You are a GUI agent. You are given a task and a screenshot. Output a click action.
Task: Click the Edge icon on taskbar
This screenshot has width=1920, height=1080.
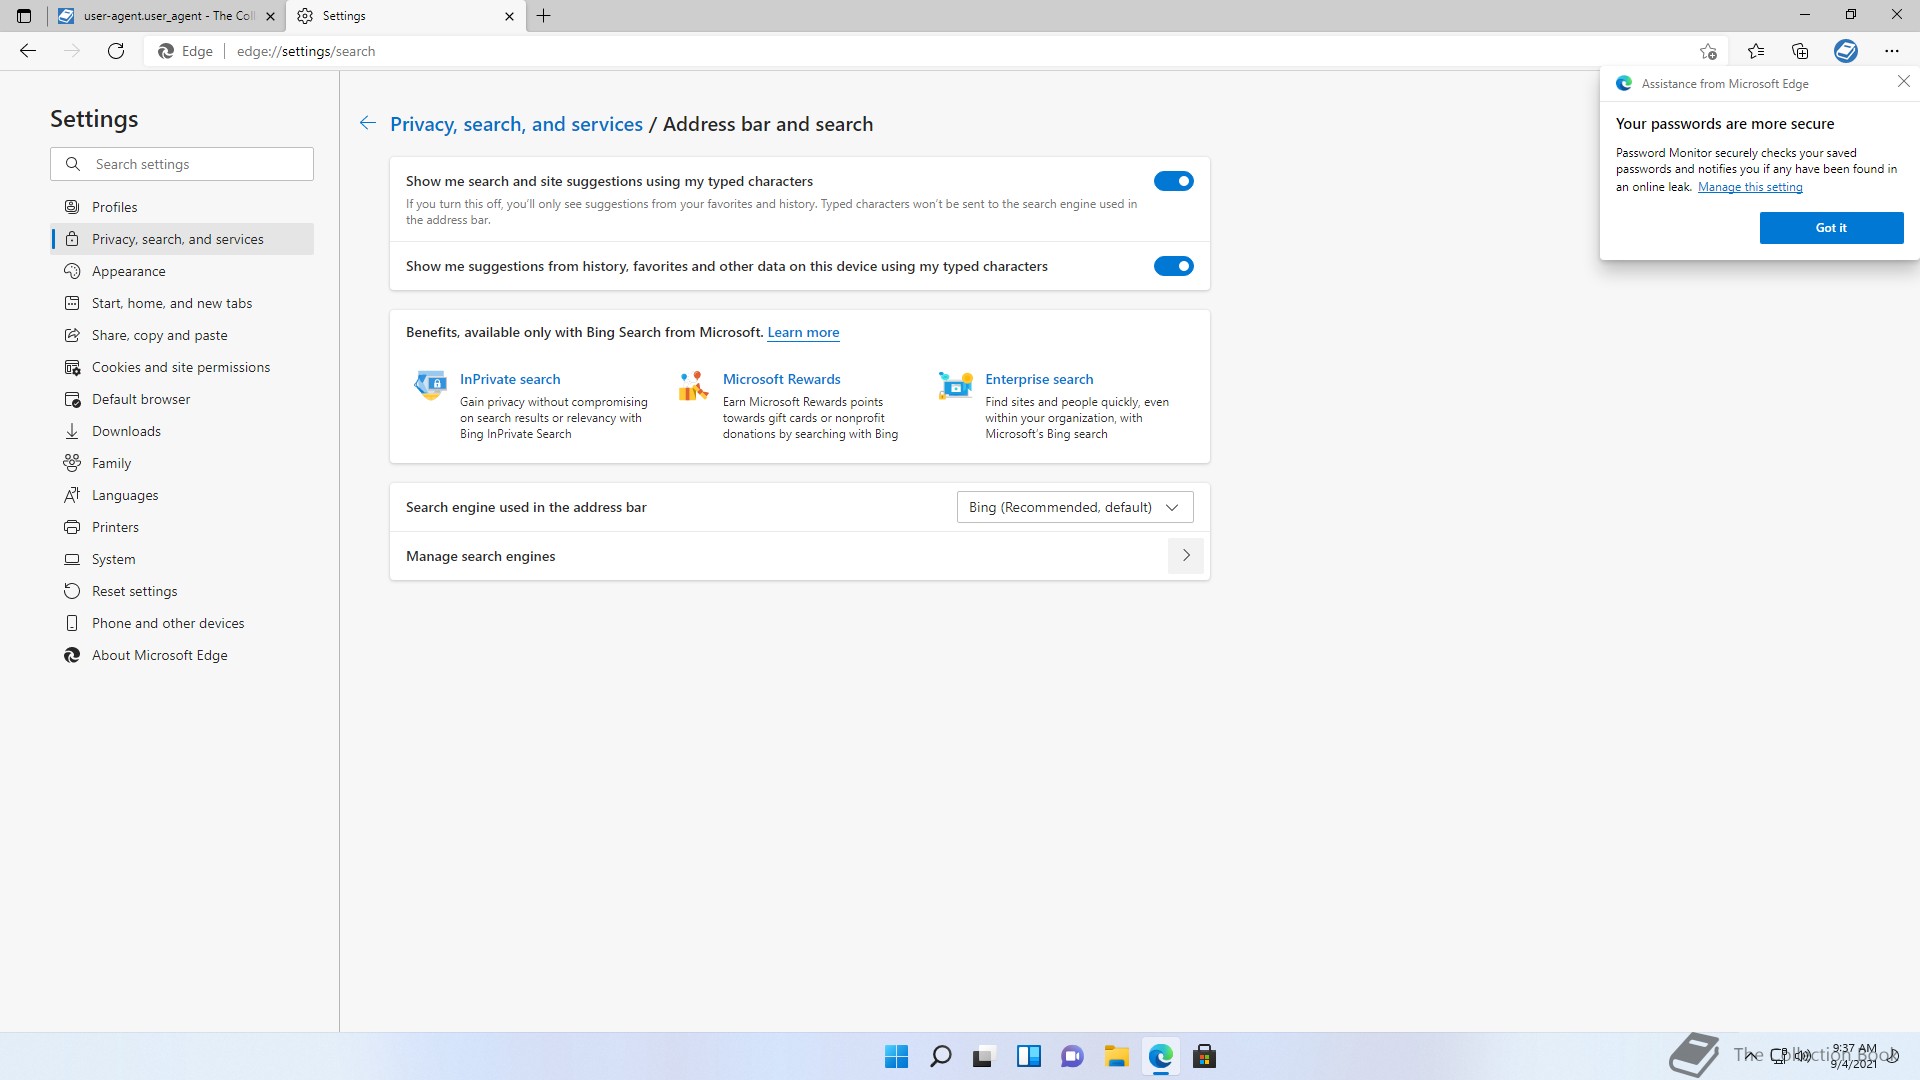click(x=1161, y=1056)
